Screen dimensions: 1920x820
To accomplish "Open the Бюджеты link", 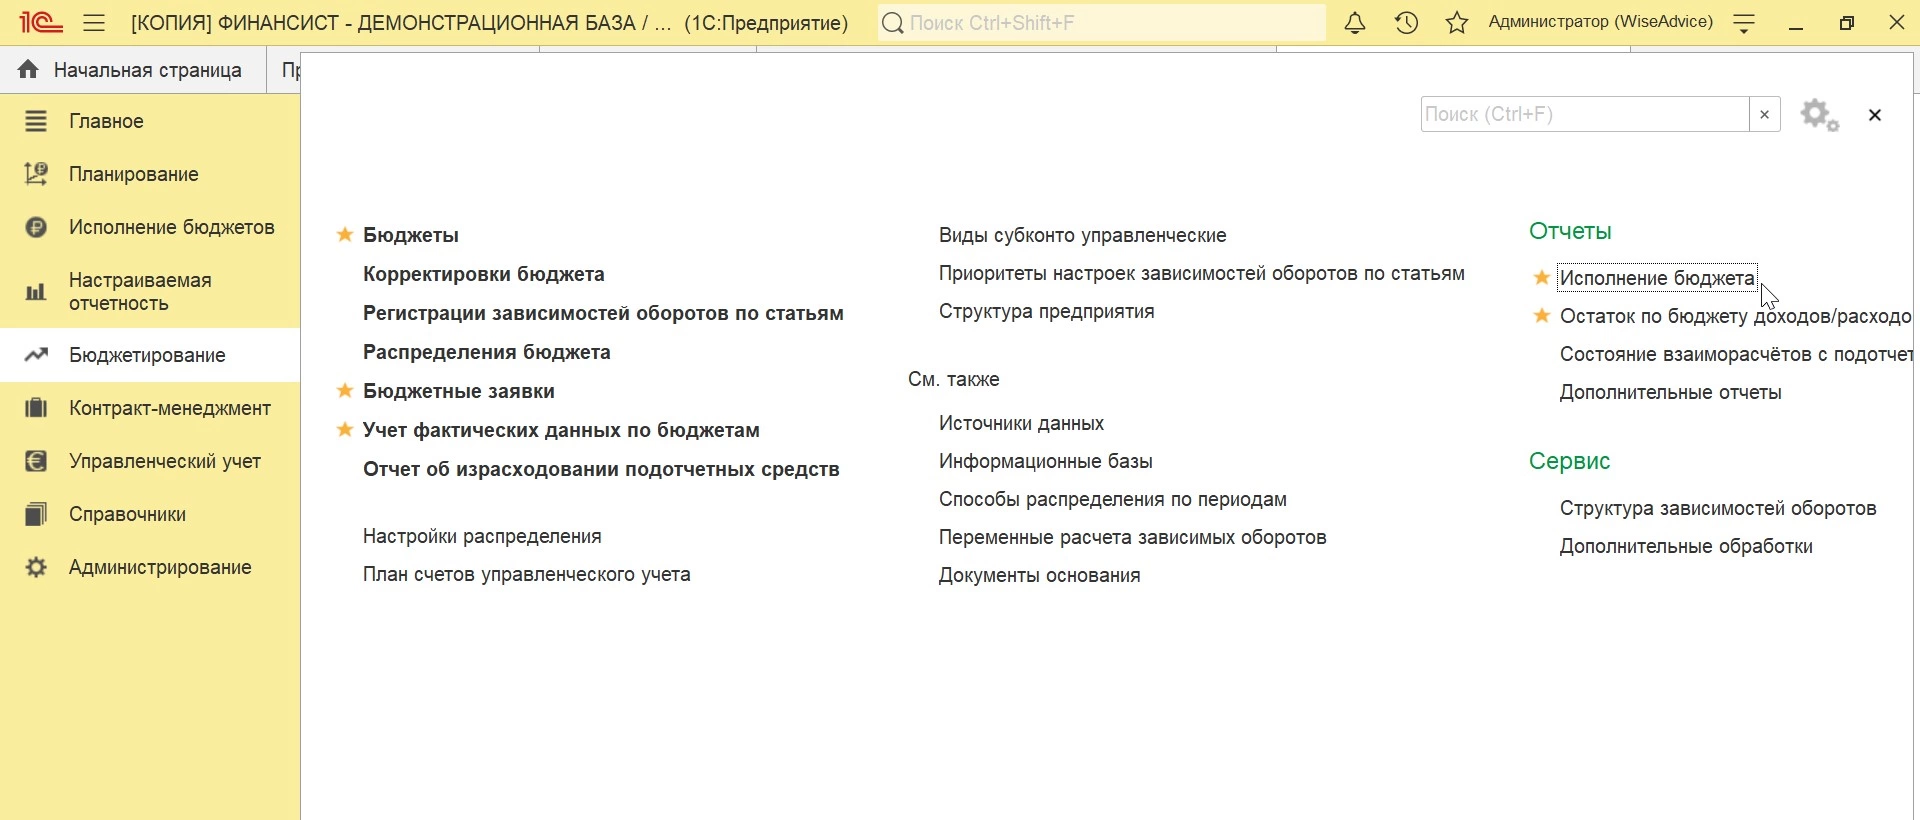I will 411,235.
